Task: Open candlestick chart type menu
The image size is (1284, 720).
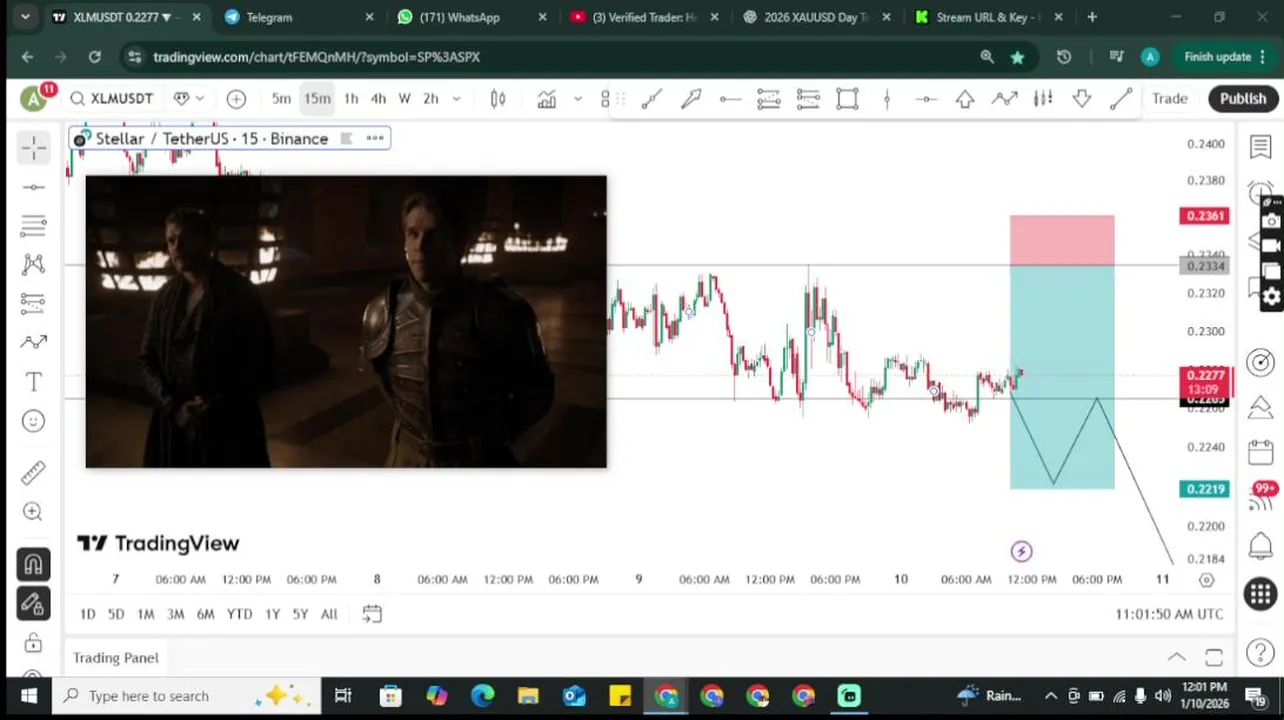Action: 498,98
